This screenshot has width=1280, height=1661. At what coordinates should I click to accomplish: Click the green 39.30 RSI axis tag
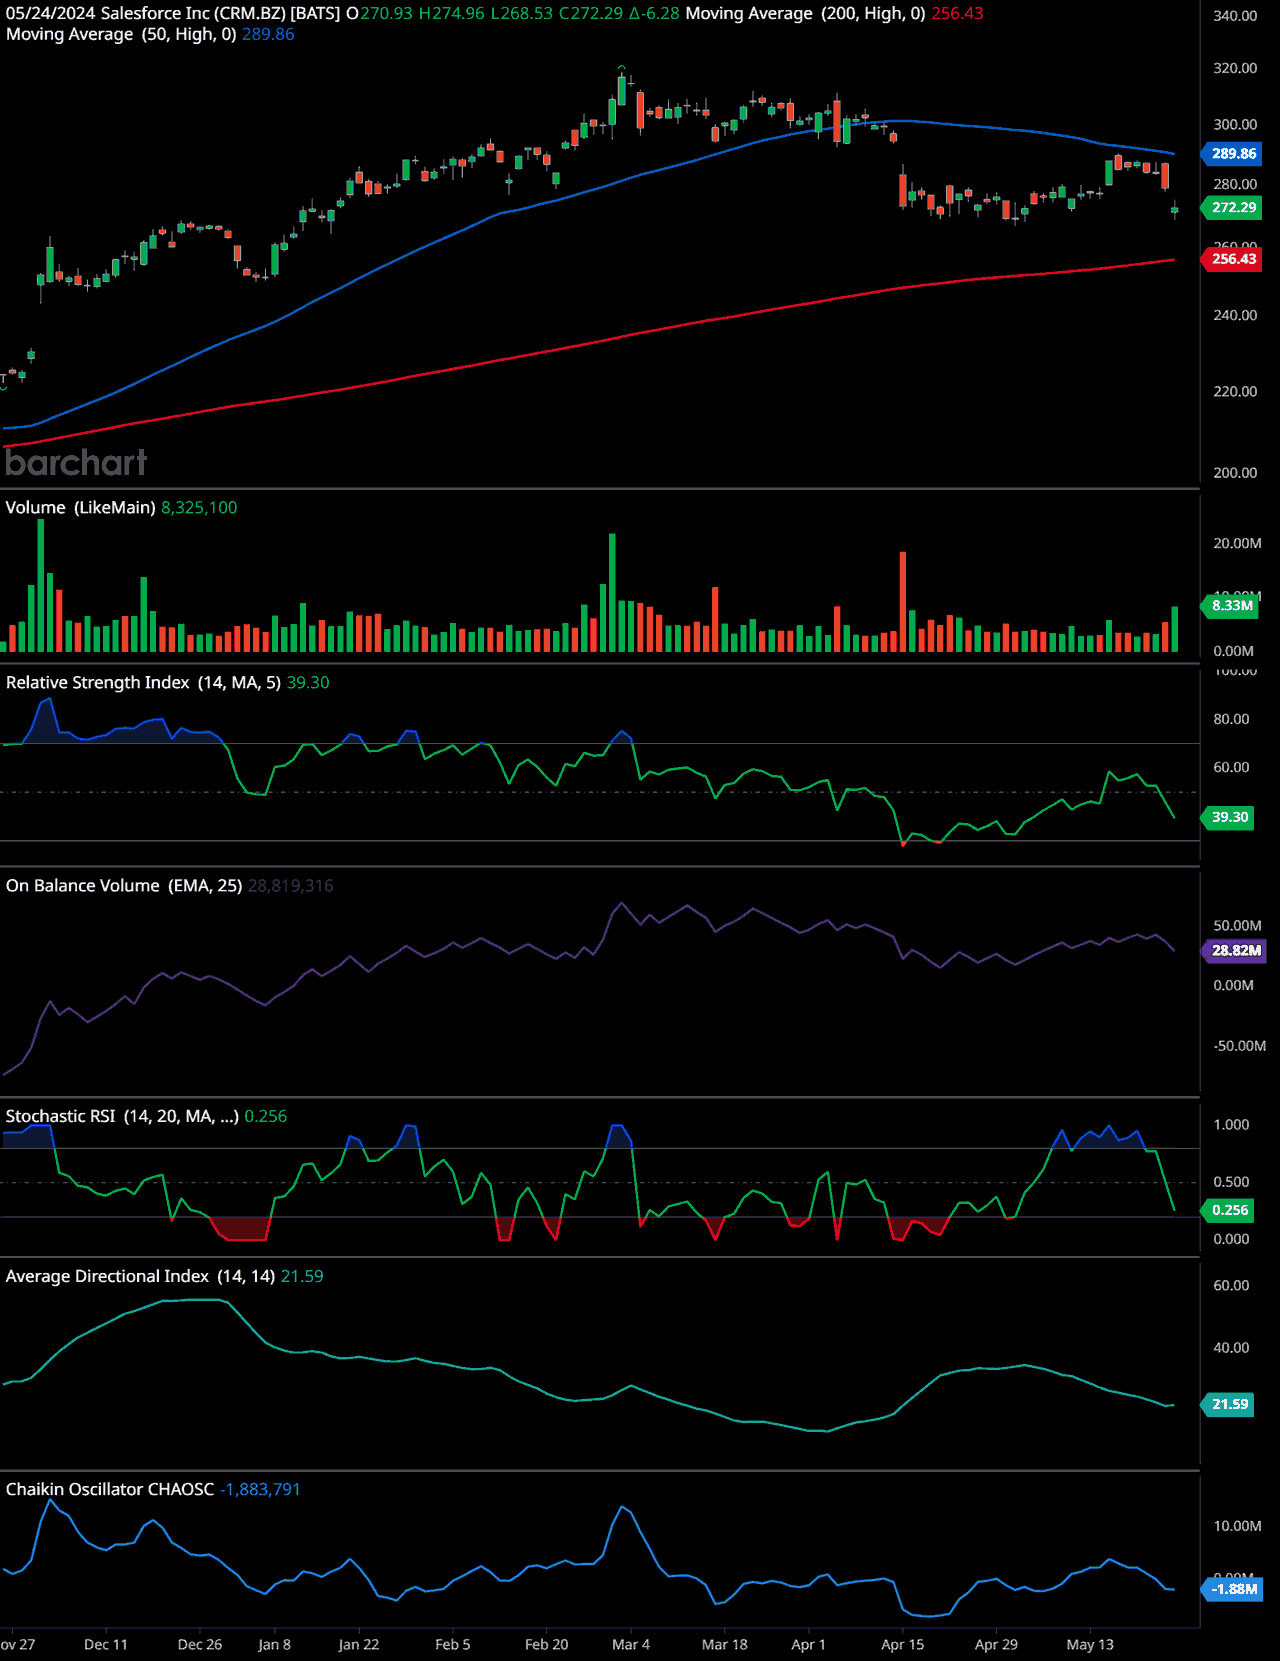1229,818
